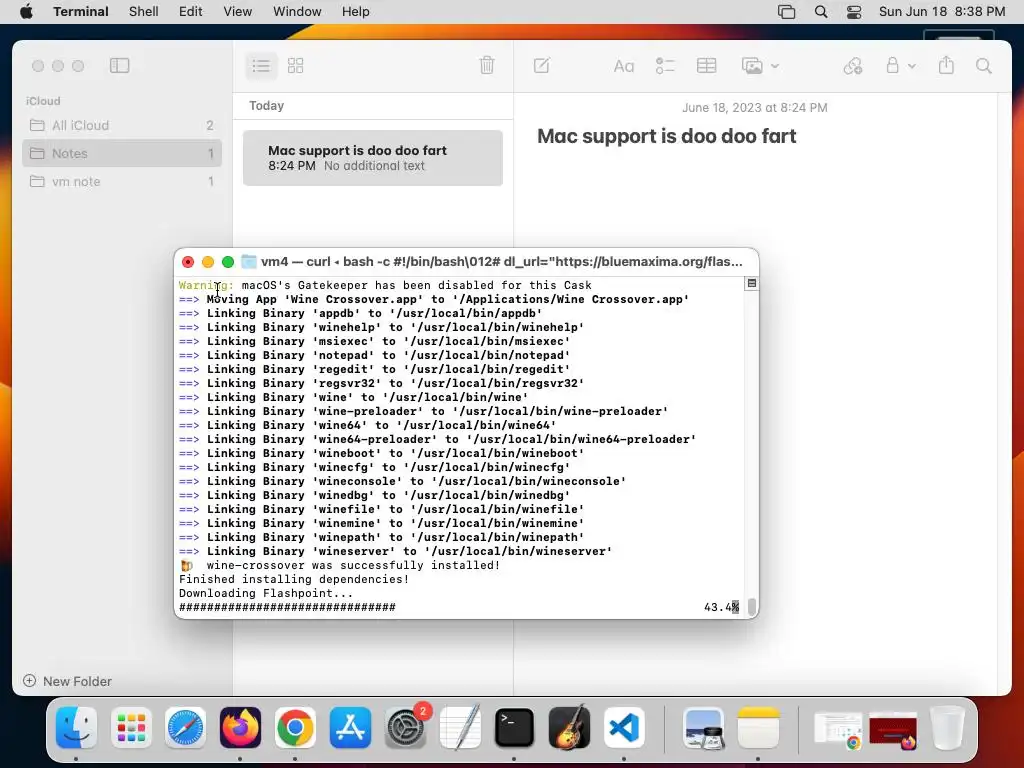Click the wine-crossover successfully installed line
Image resolution: width=1024 pixels, height=768 pixels.
pyautogui.click(x=340, y=566)
